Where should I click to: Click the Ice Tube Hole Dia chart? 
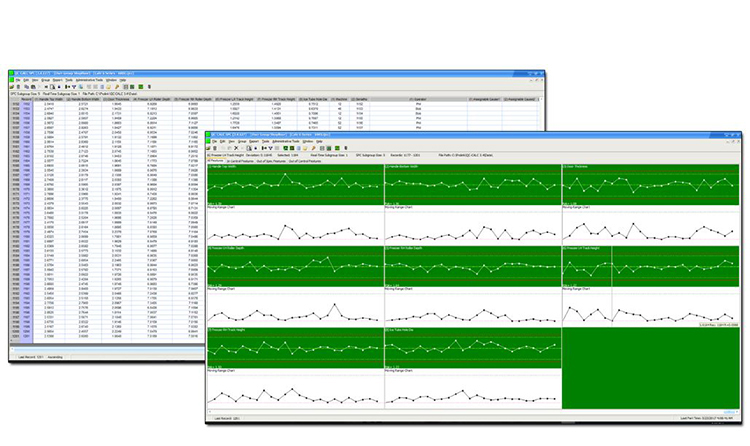472,346
